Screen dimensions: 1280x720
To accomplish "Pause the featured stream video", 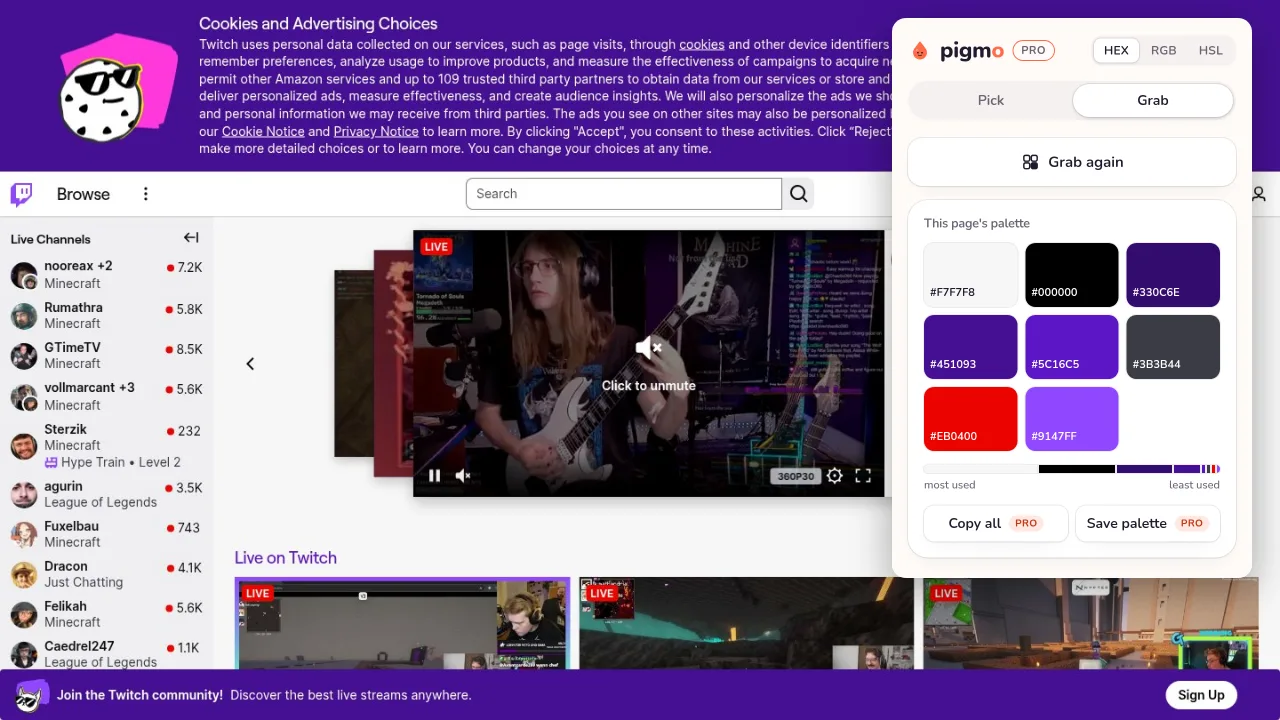I will 434,476.
